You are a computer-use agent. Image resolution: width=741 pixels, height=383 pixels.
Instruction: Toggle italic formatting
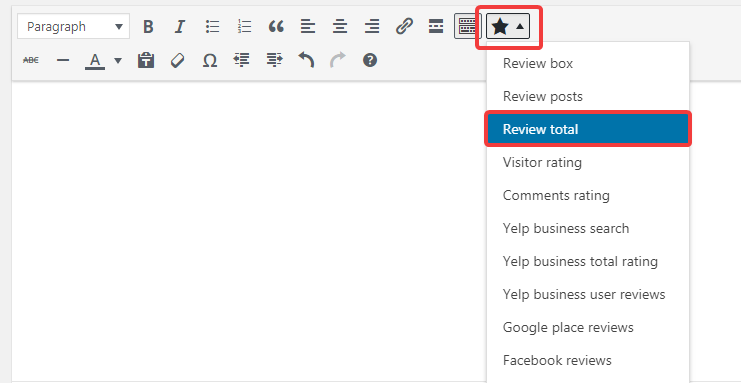(179, 26)
